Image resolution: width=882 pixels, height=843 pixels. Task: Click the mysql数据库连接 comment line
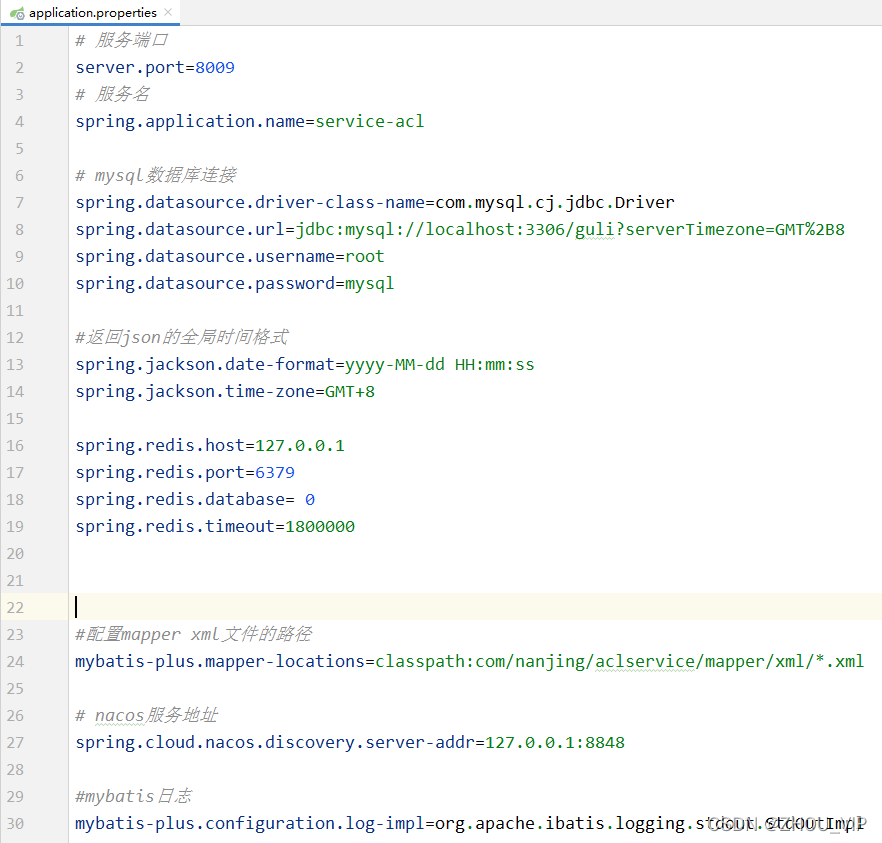pyautogui.click(x=156, y=175)
